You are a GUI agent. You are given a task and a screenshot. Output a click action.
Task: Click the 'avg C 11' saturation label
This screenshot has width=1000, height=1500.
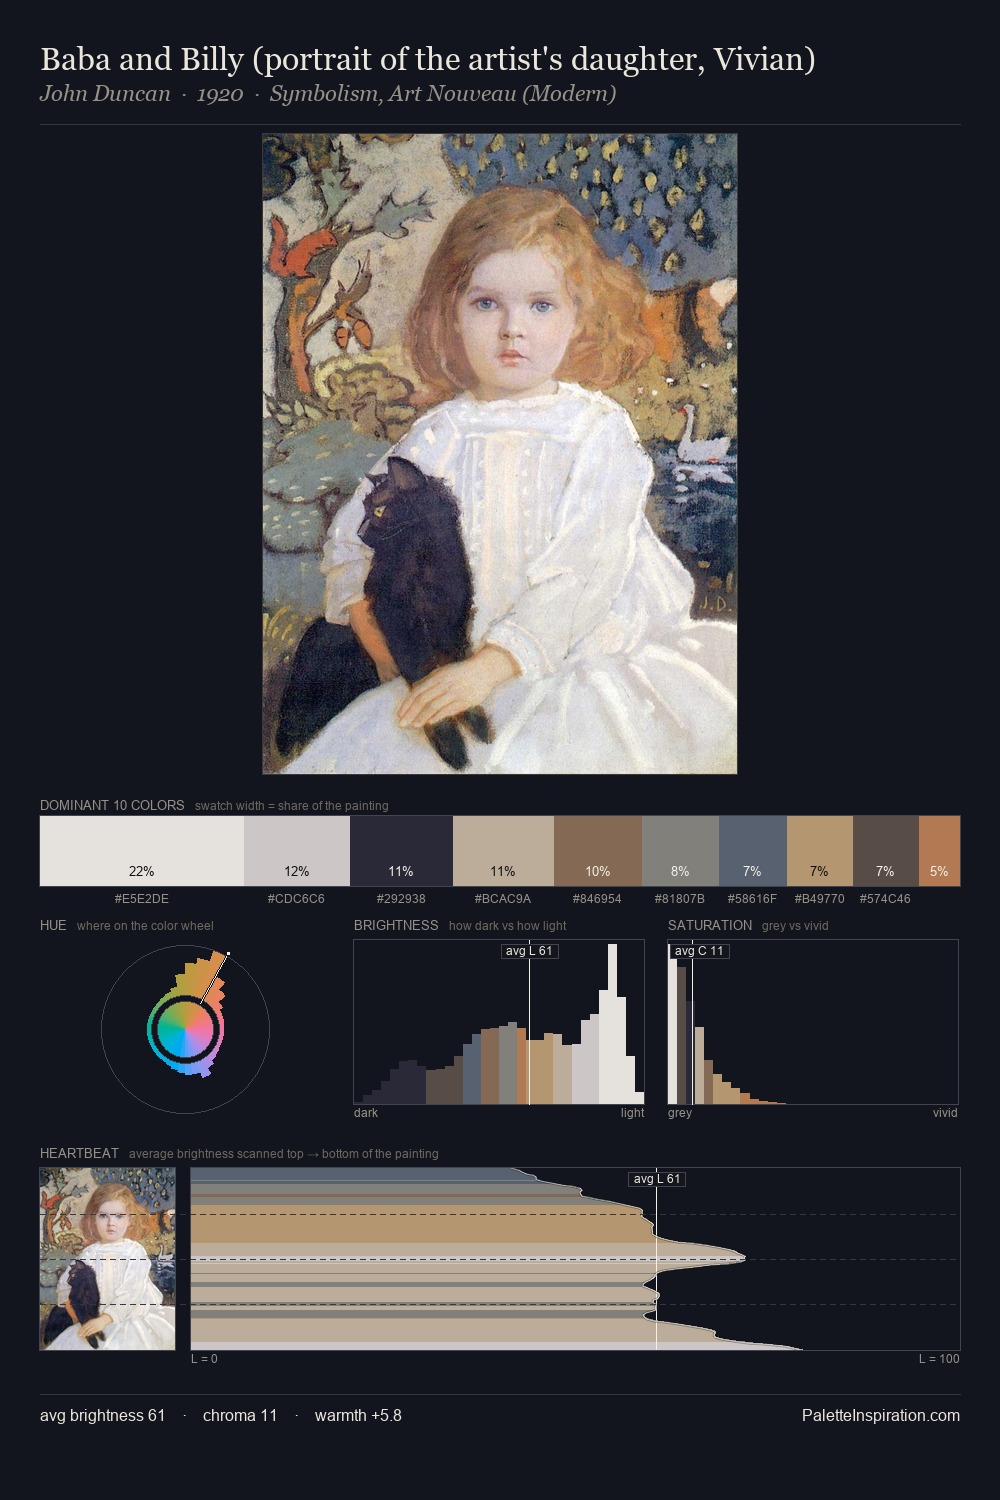[x=699, y=951]
